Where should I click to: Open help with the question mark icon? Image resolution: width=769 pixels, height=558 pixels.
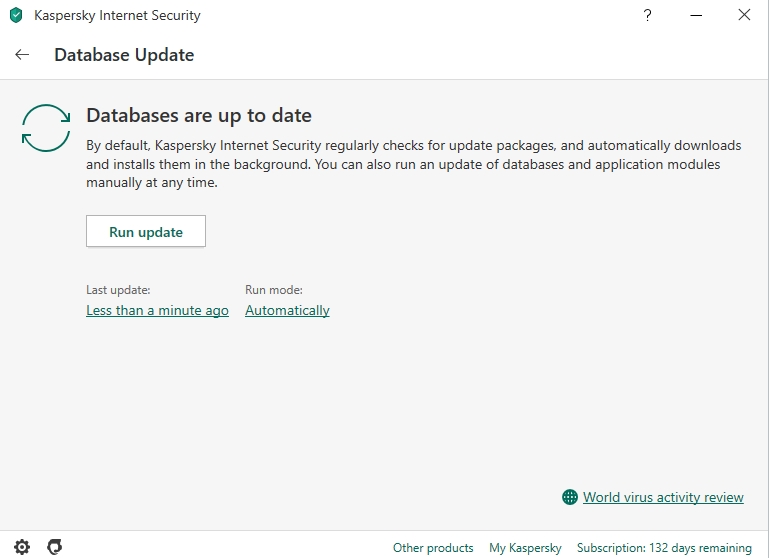(647, 15)
